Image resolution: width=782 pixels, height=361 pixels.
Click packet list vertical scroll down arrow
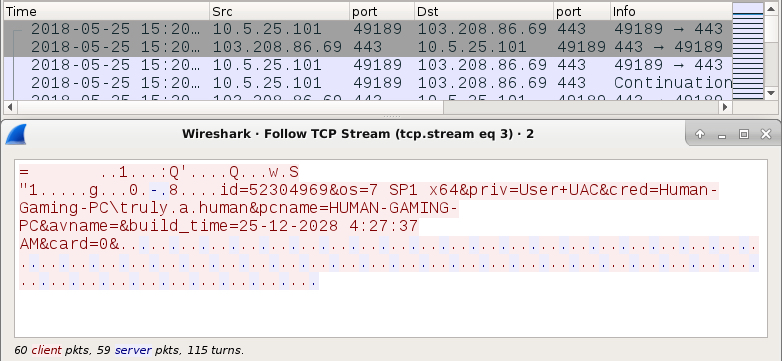coord(771,93)
